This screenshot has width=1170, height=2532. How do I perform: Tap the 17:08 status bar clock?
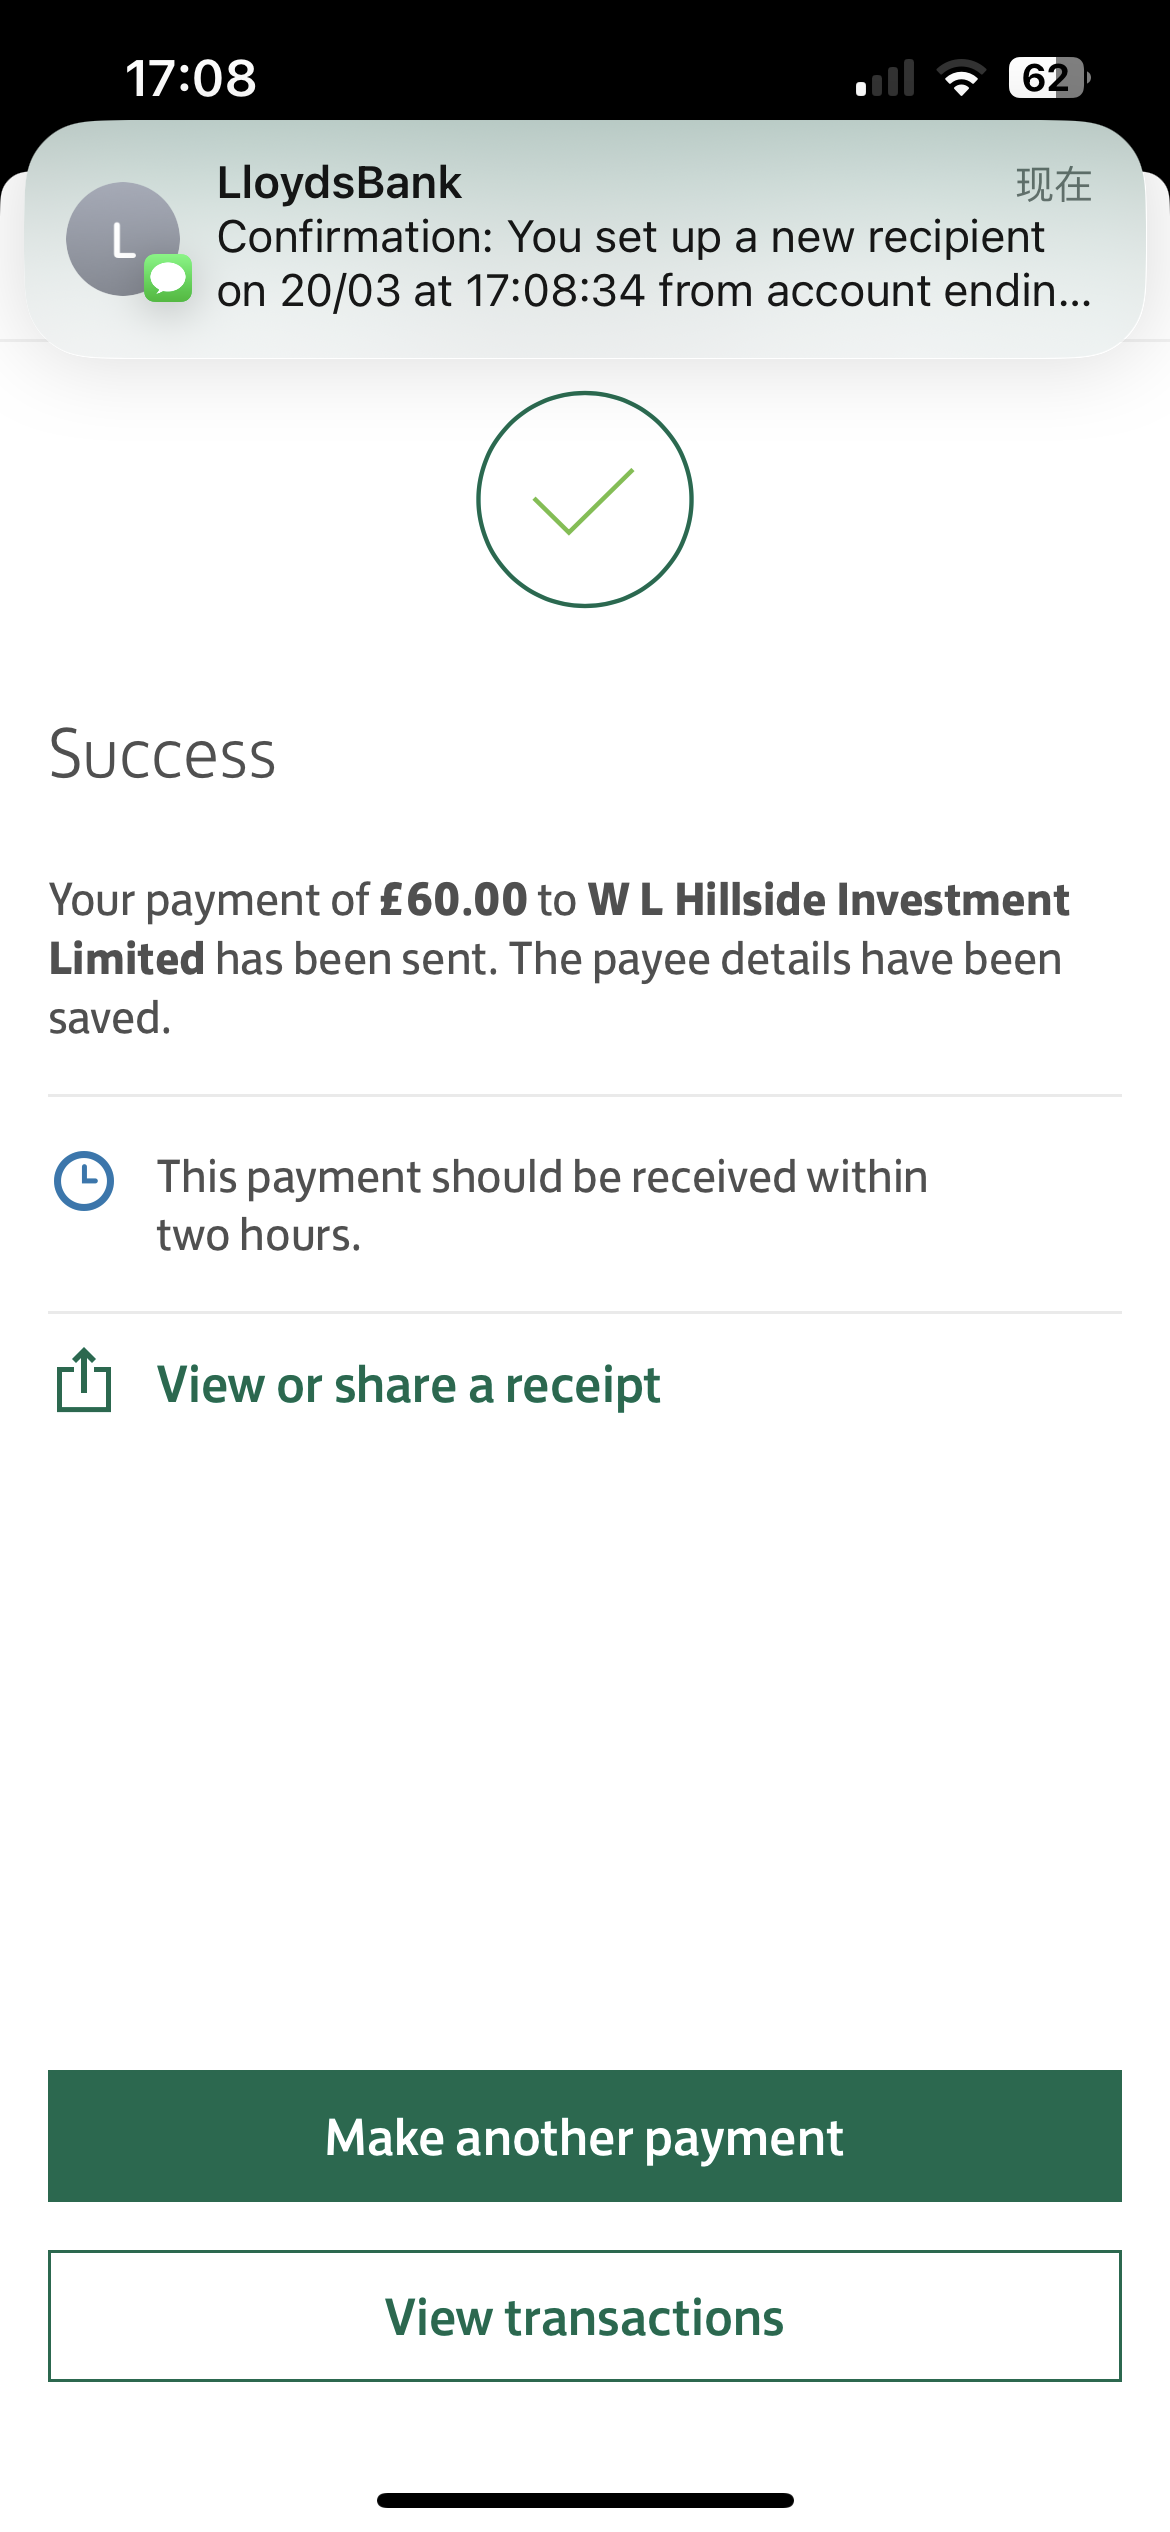(191, 79)
